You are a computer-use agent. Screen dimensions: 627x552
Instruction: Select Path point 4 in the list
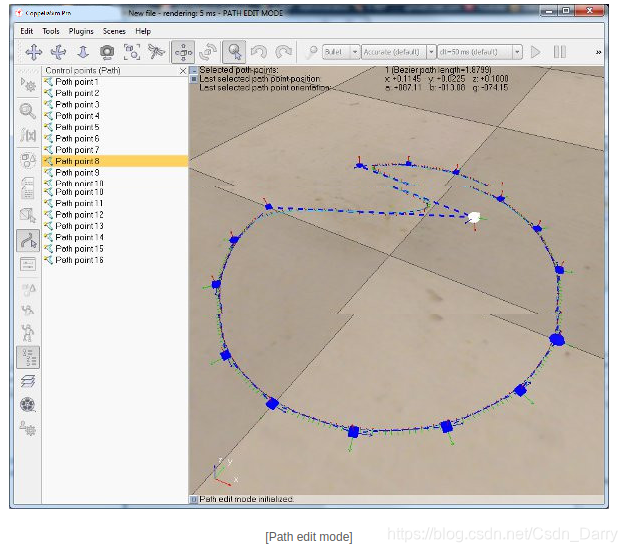115,116
